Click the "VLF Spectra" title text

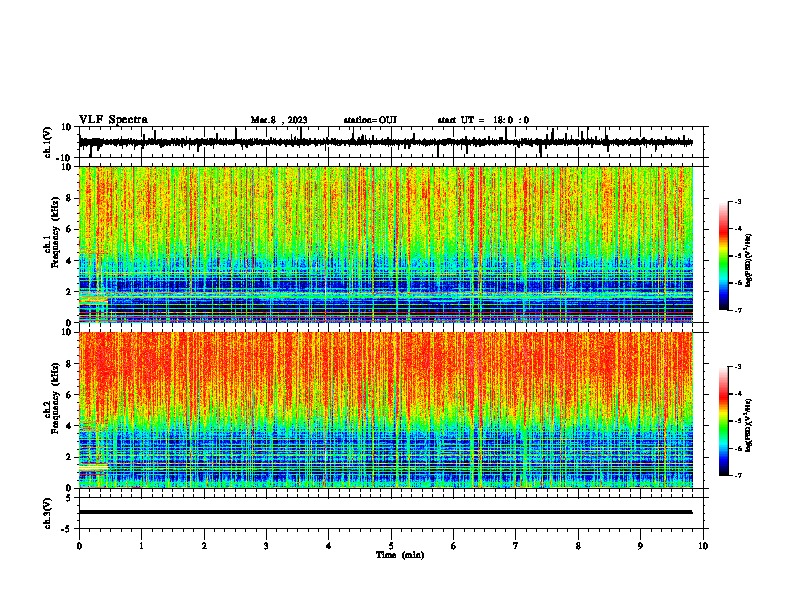pos(113,120)
